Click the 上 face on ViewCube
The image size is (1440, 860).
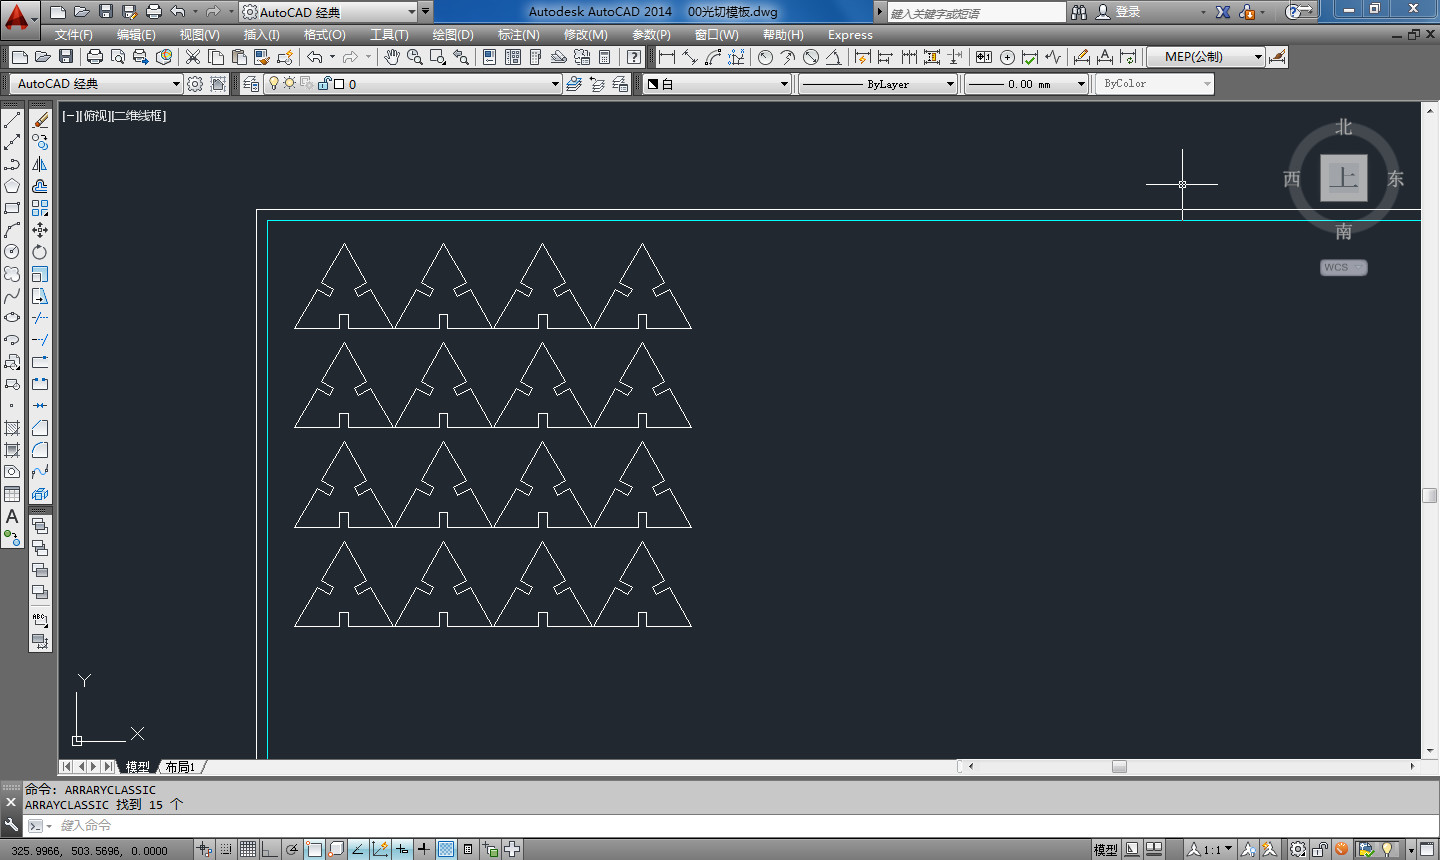coord(1343,178)
